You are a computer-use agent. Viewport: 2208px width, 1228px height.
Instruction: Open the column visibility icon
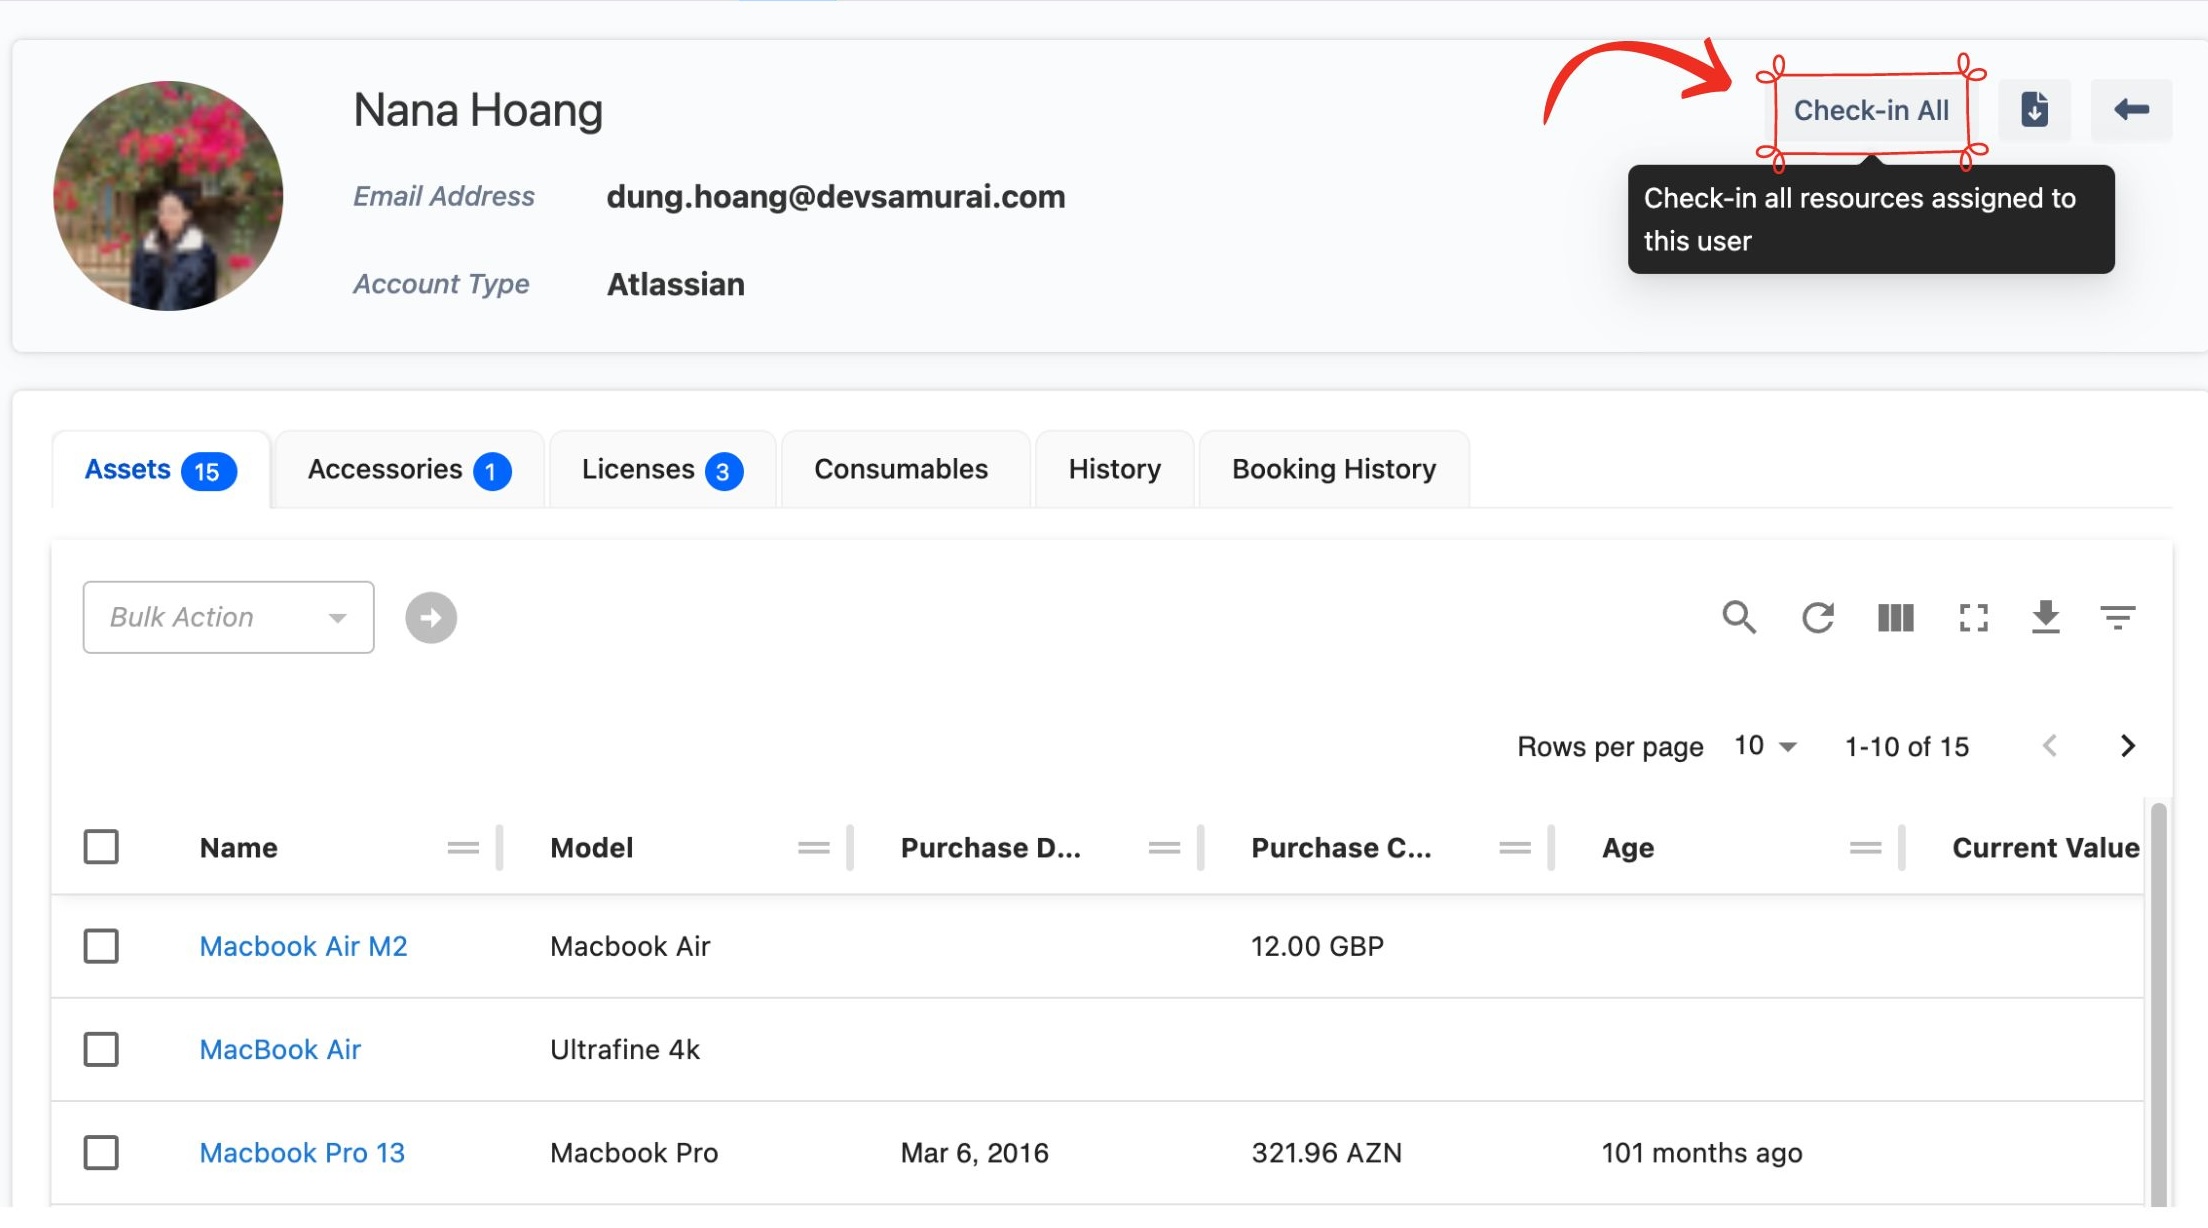coord(1895,617)
